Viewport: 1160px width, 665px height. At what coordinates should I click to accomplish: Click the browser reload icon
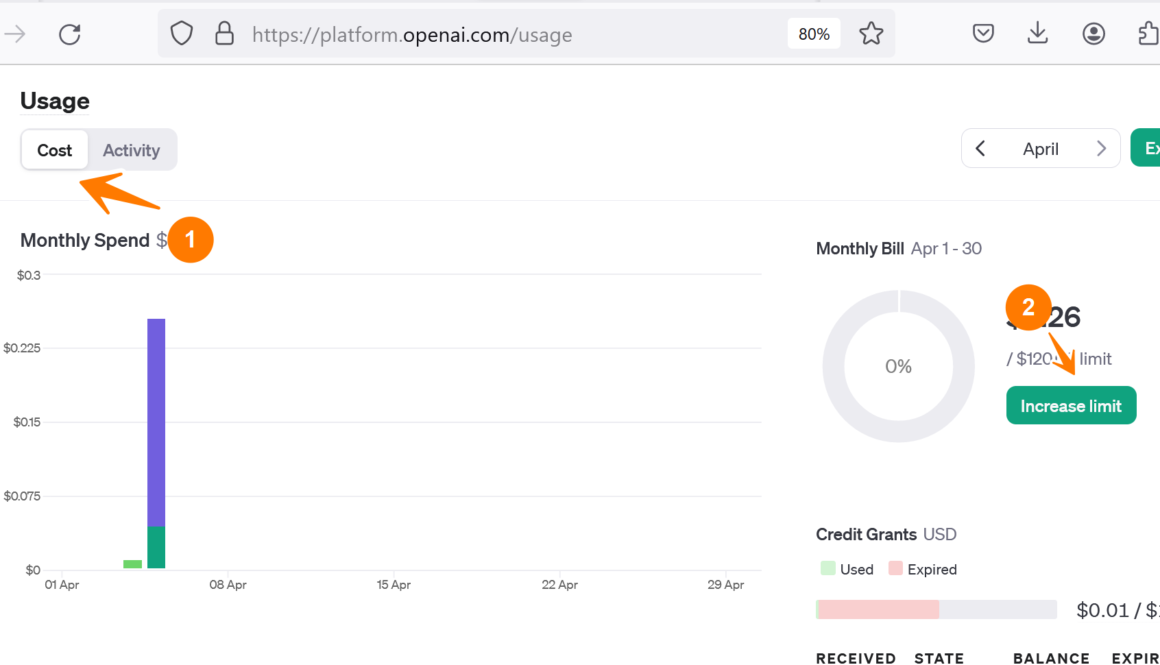[x=69, y=35]
